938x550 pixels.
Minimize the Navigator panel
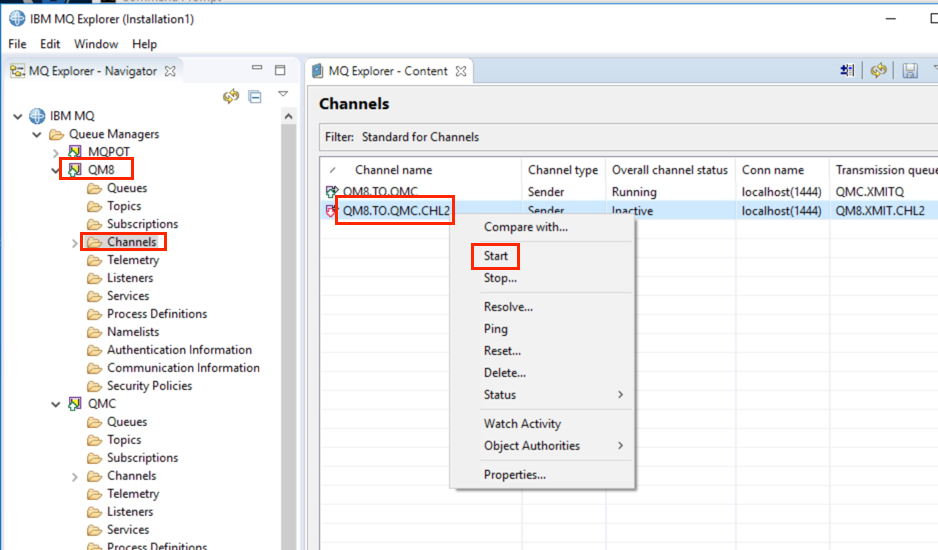(x=257, y=68)
